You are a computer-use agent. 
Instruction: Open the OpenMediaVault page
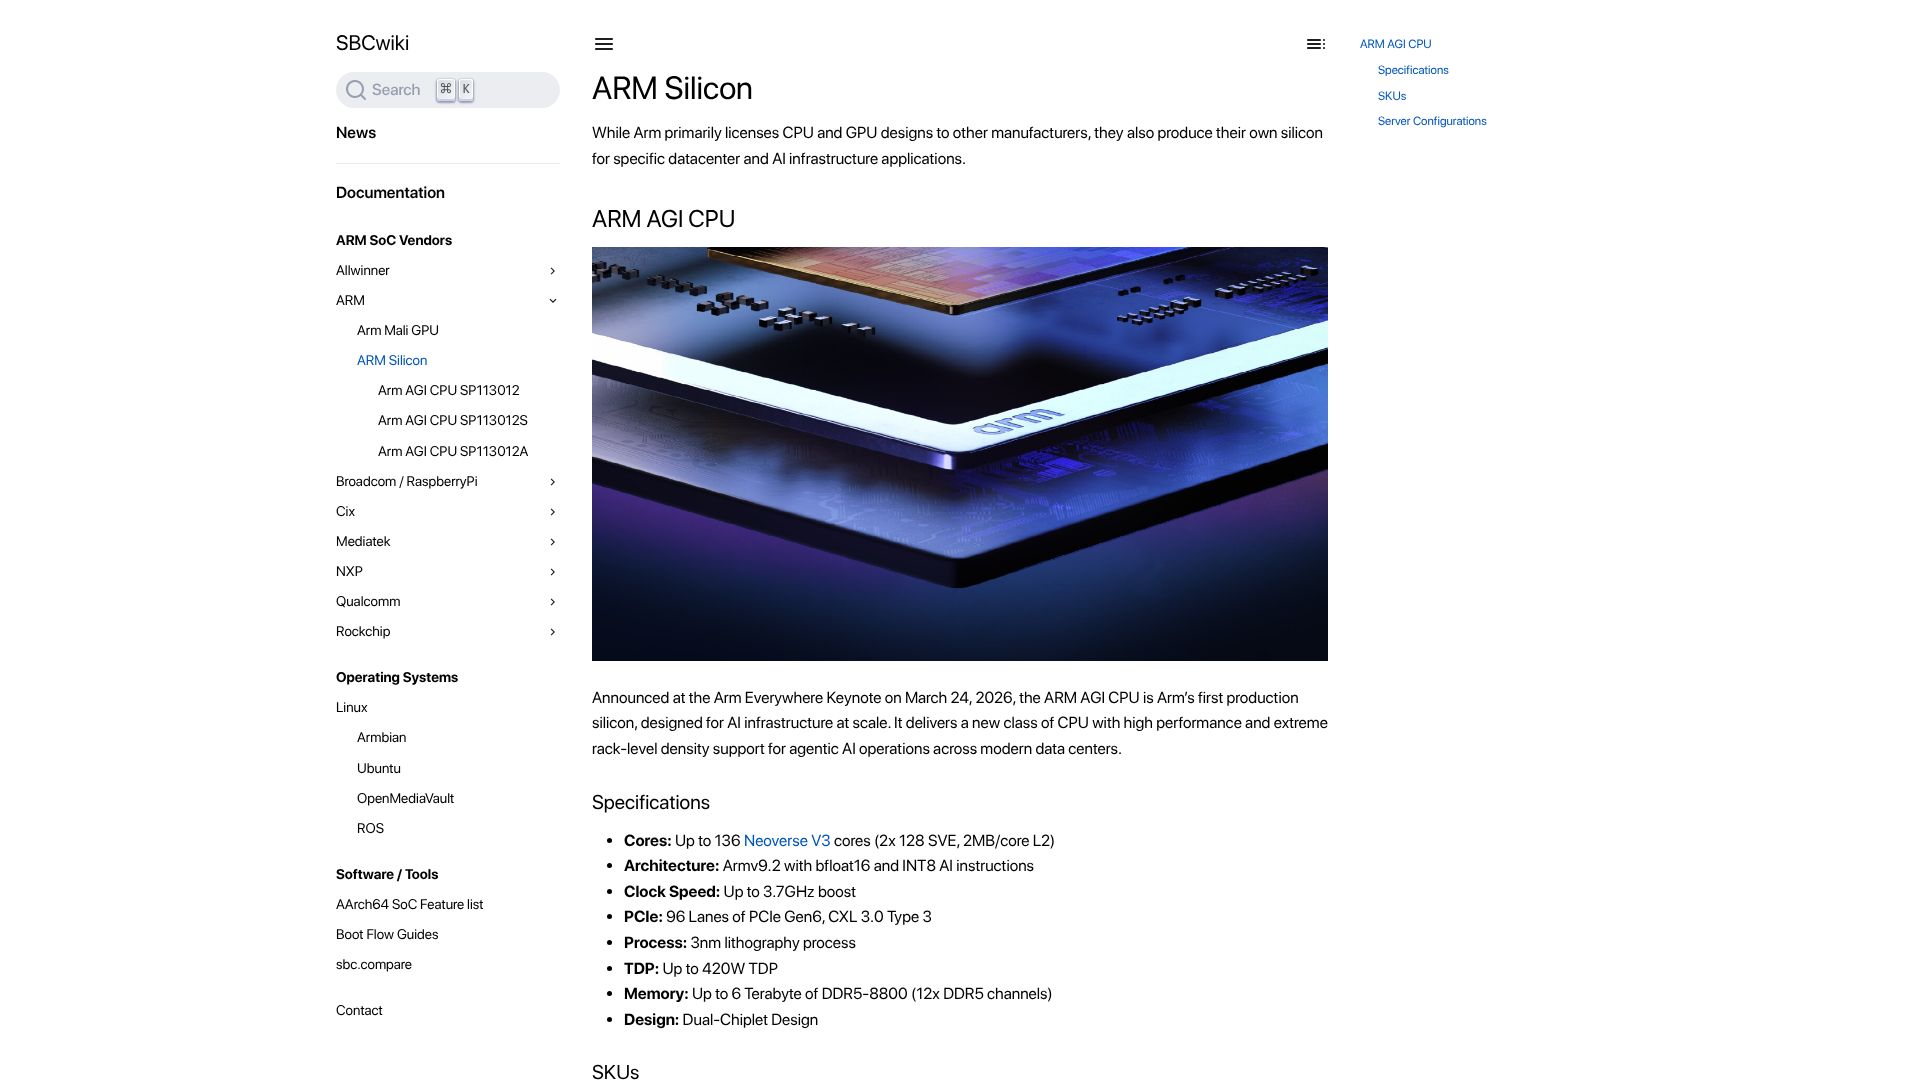pyautogui.click(x=405, y=799)
